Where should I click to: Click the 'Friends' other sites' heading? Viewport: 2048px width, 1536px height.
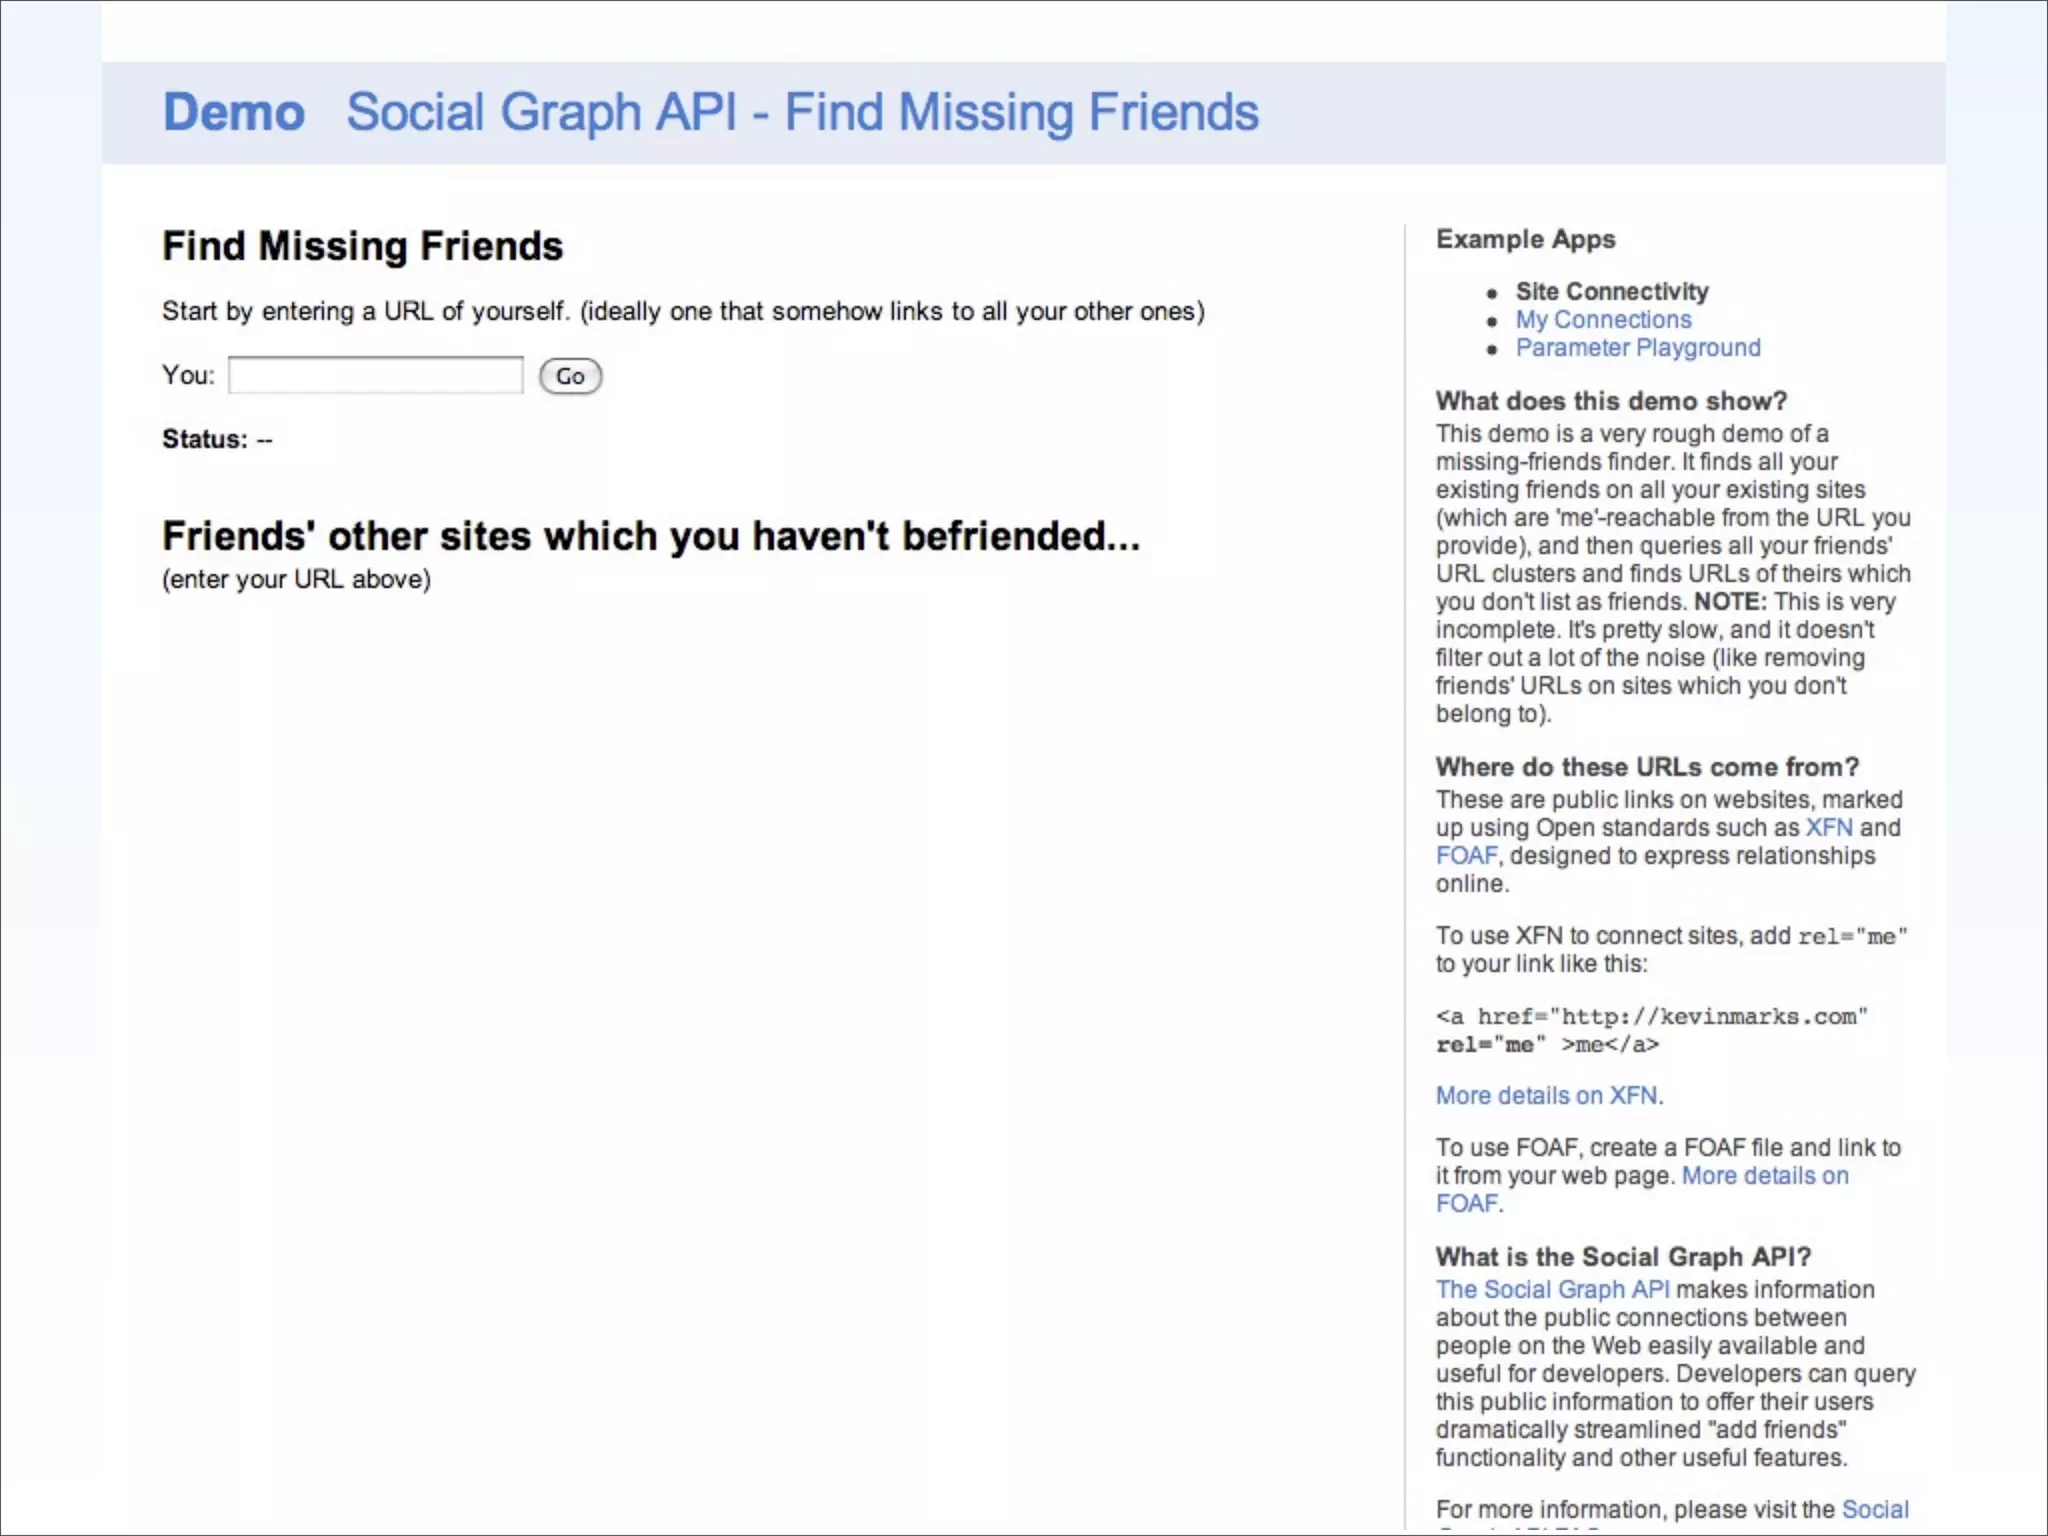coord(650,536)
